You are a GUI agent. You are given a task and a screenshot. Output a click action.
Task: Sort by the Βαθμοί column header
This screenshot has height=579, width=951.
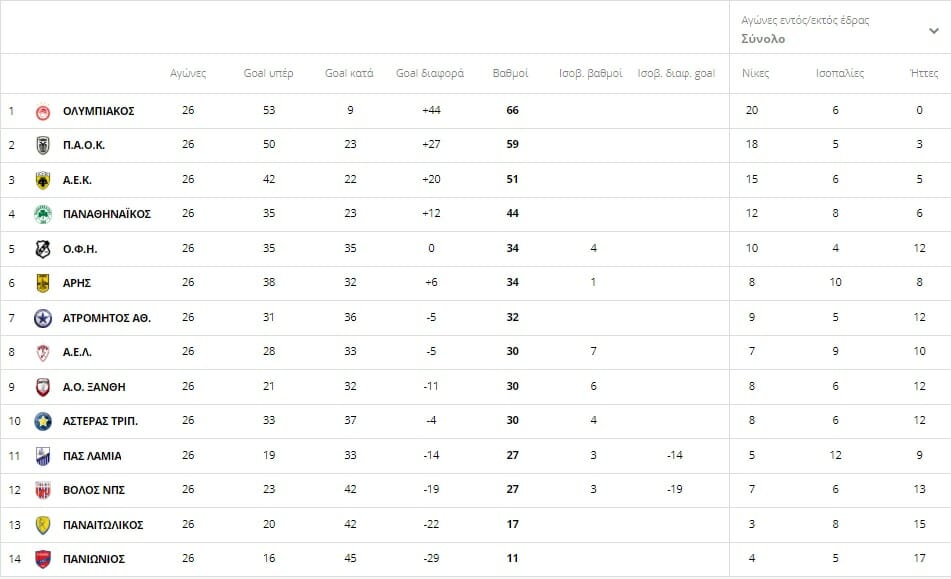(511, 74)
